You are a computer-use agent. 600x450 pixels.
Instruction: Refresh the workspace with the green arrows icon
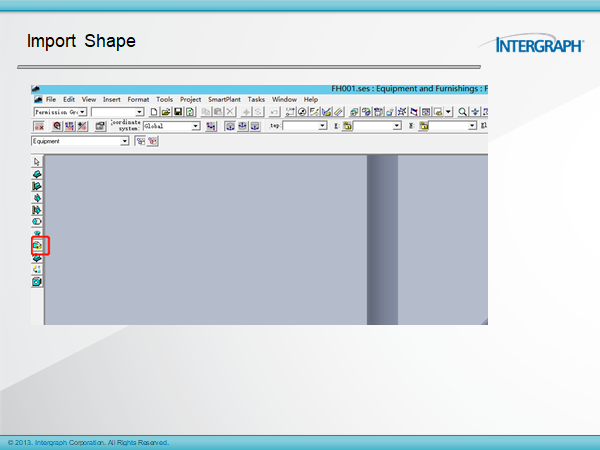(x=190, y=112)
